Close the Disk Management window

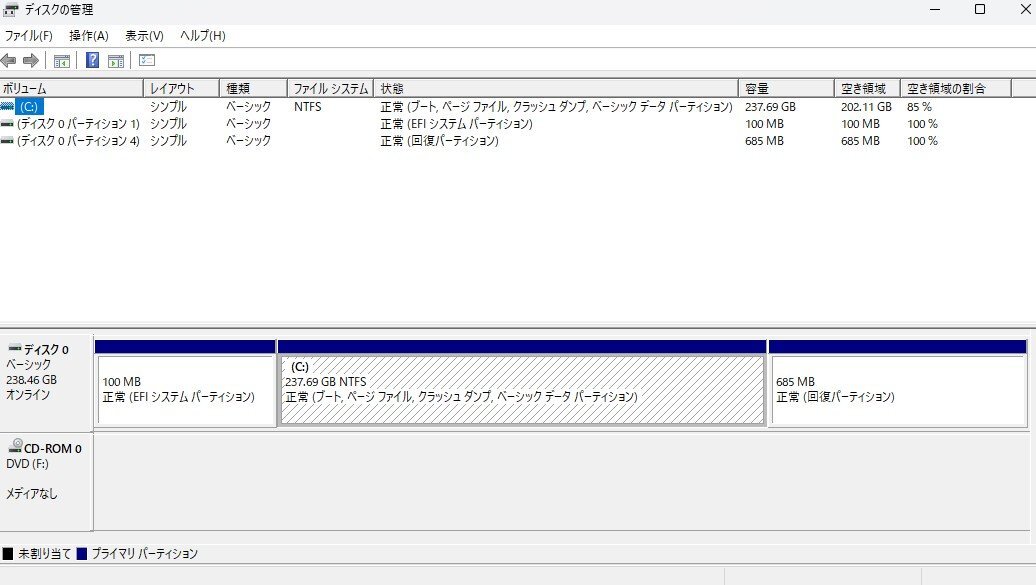[x=1024, y=9]
